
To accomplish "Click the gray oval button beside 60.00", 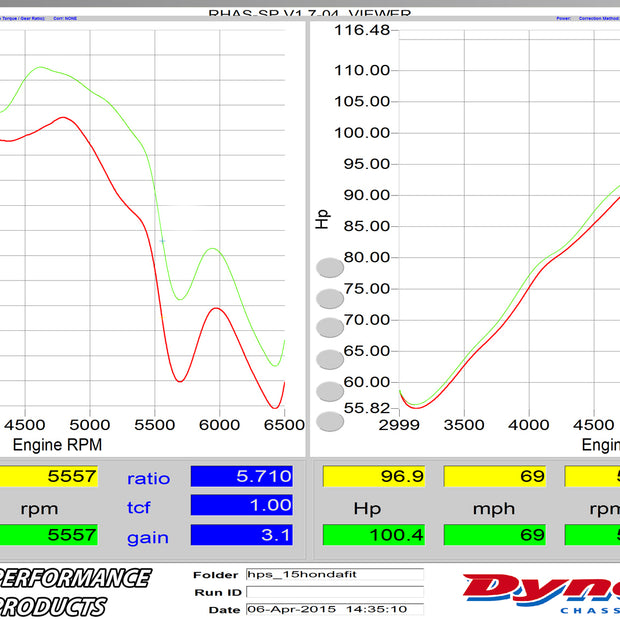I will click(x=330, y=391).
